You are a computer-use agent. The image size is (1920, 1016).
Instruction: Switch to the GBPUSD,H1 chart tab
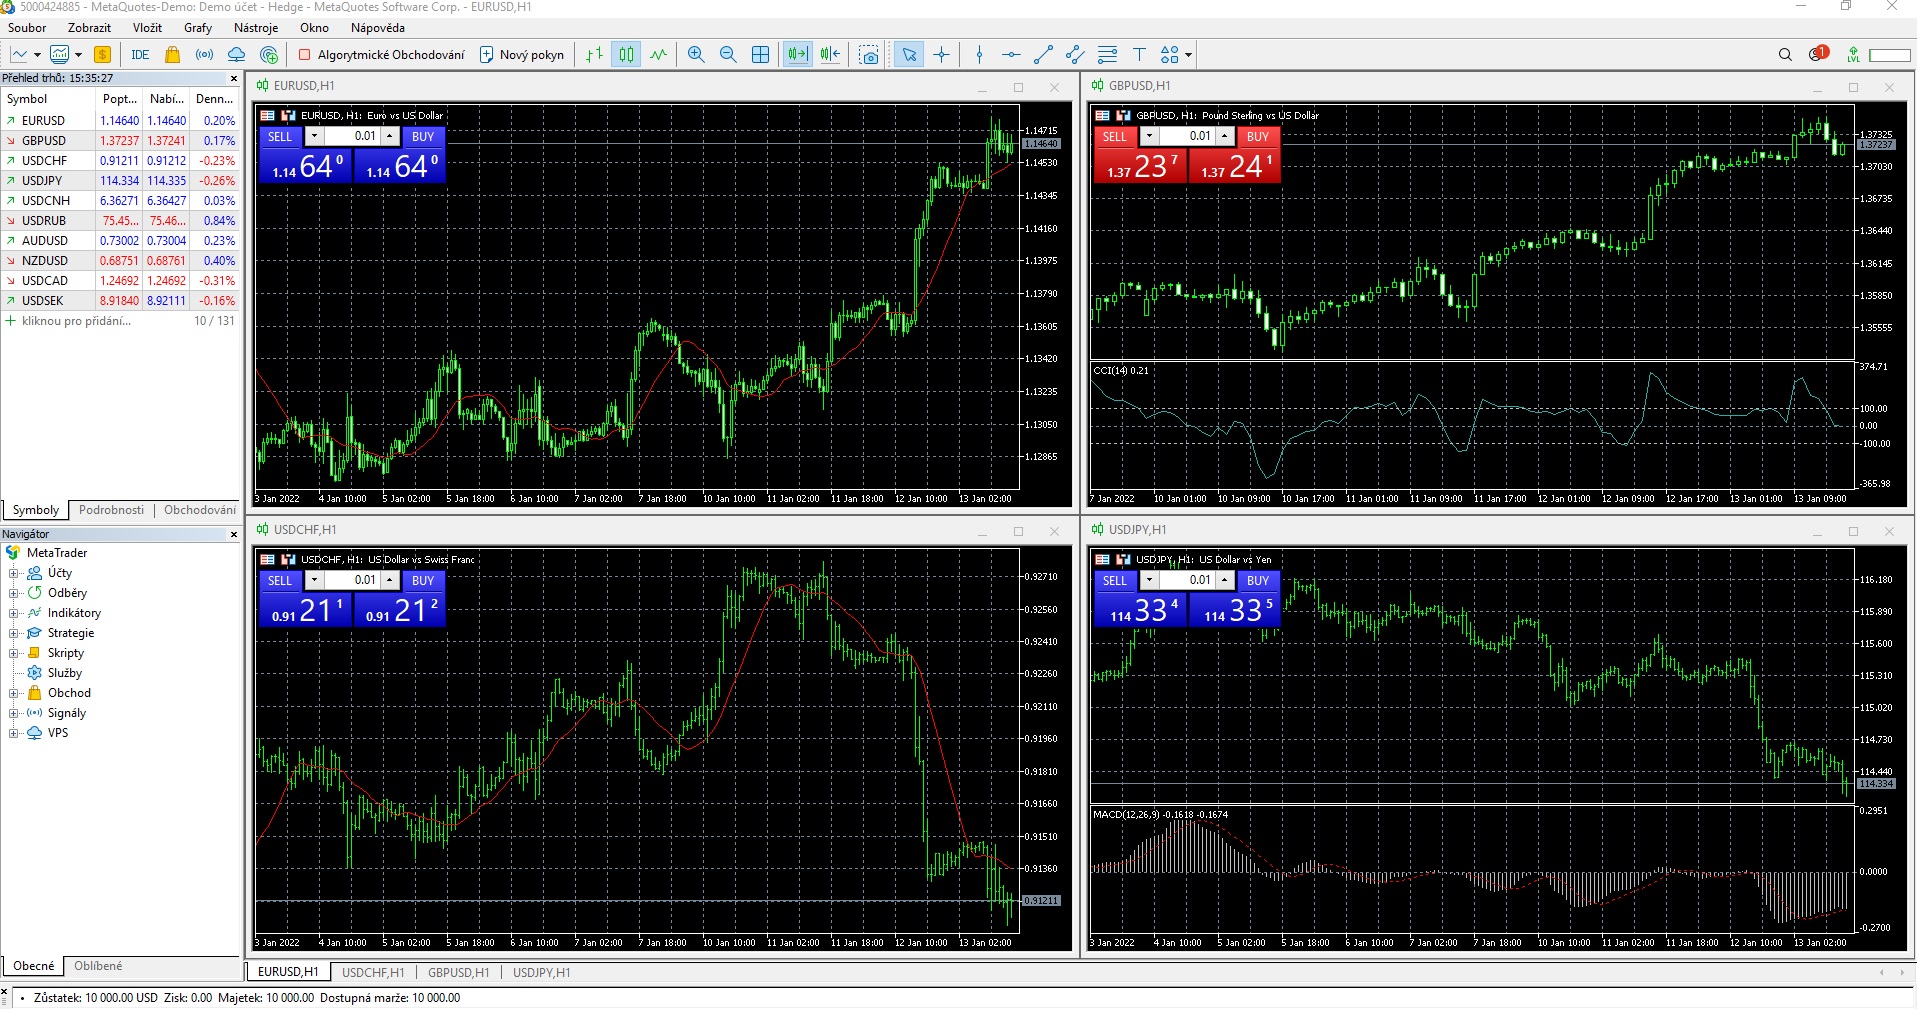pos(458,972)
